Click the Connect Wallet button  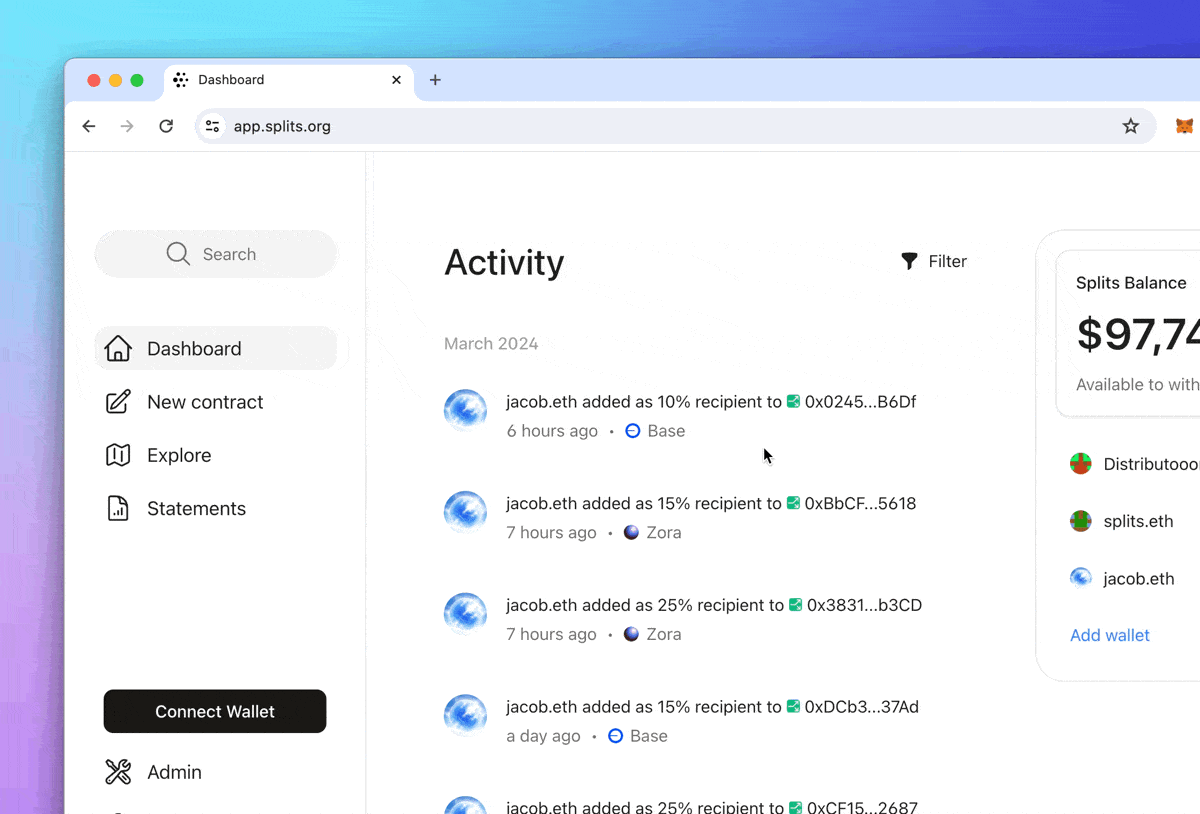point(215,711)
